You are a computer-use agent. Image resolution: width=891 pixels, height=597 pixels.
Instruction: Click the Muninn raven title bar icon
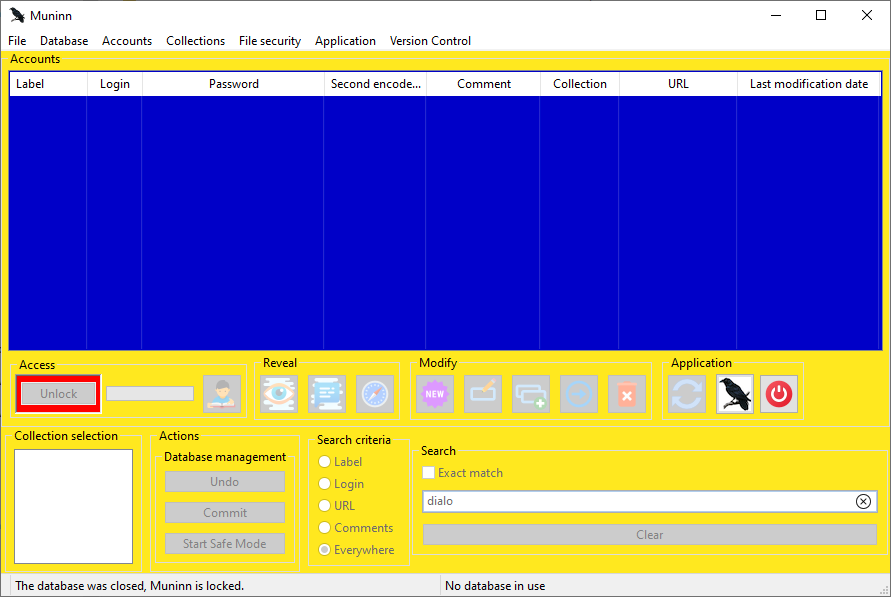coord(17,15)
